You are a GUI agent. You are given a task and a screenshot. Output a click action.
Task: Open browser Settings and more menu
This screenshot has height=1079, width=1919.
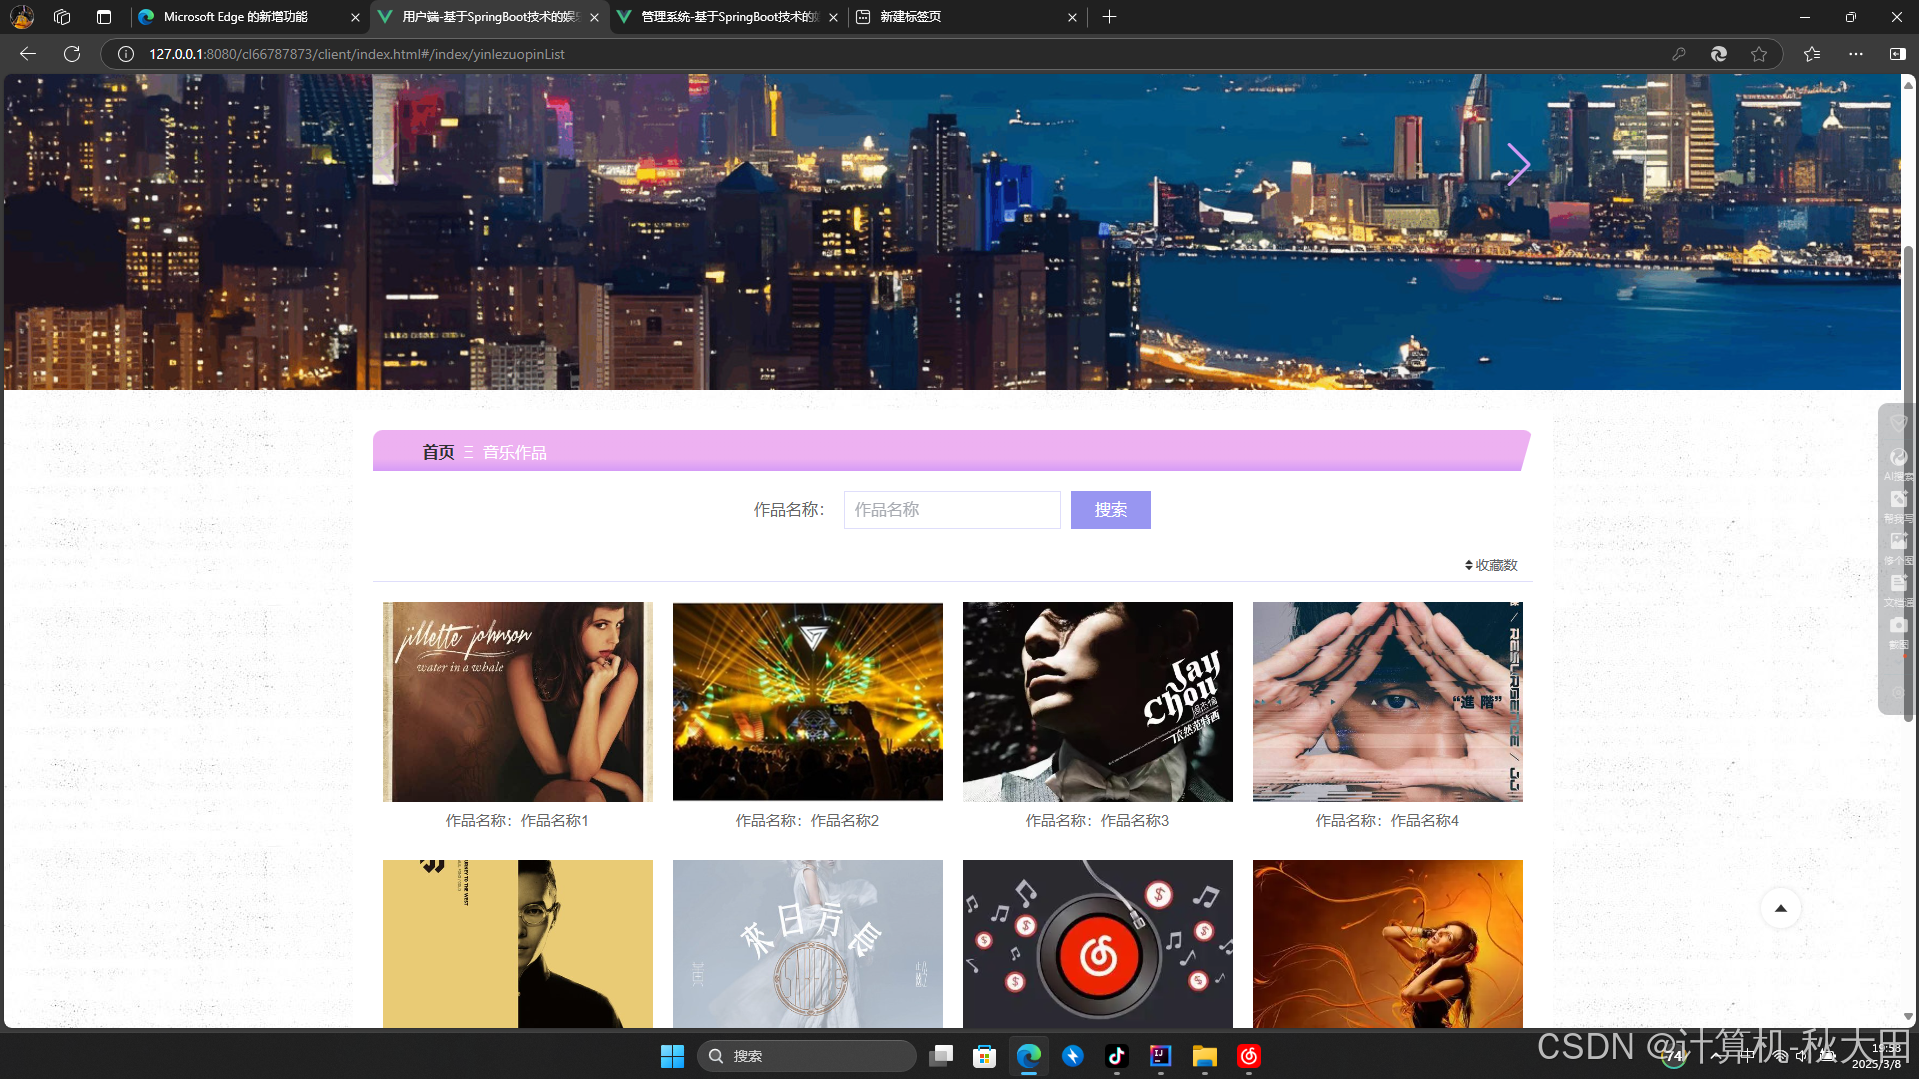(1856, 54)
